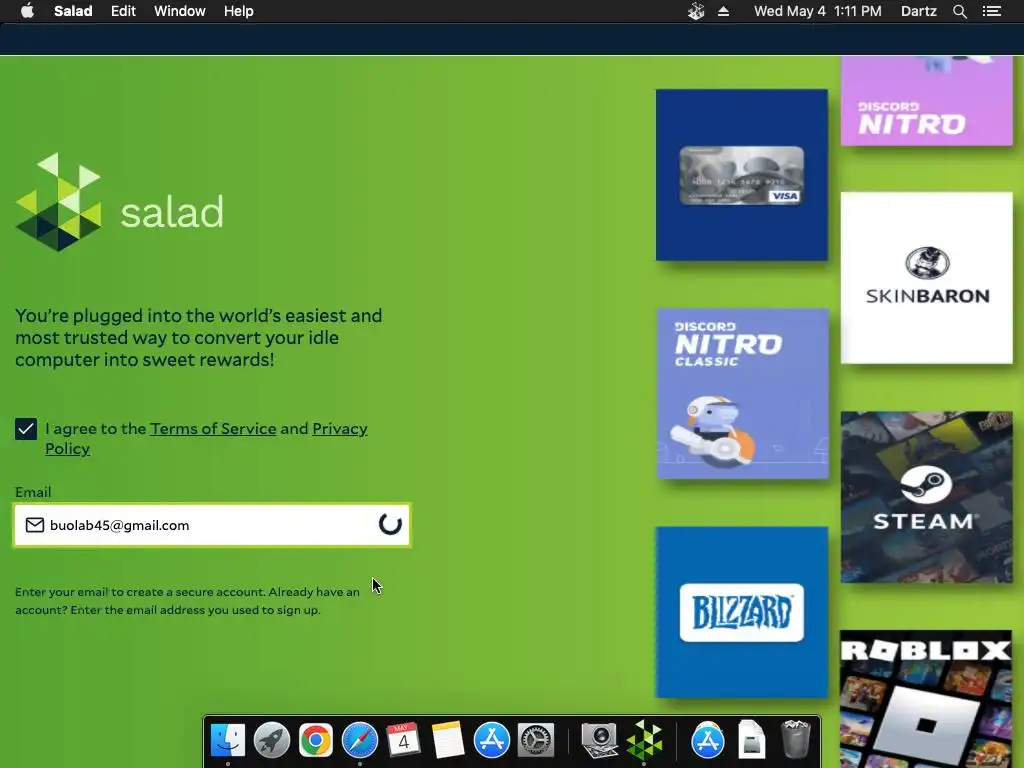
Task: Open System Preferences gear in Dock
Action: 536,741
